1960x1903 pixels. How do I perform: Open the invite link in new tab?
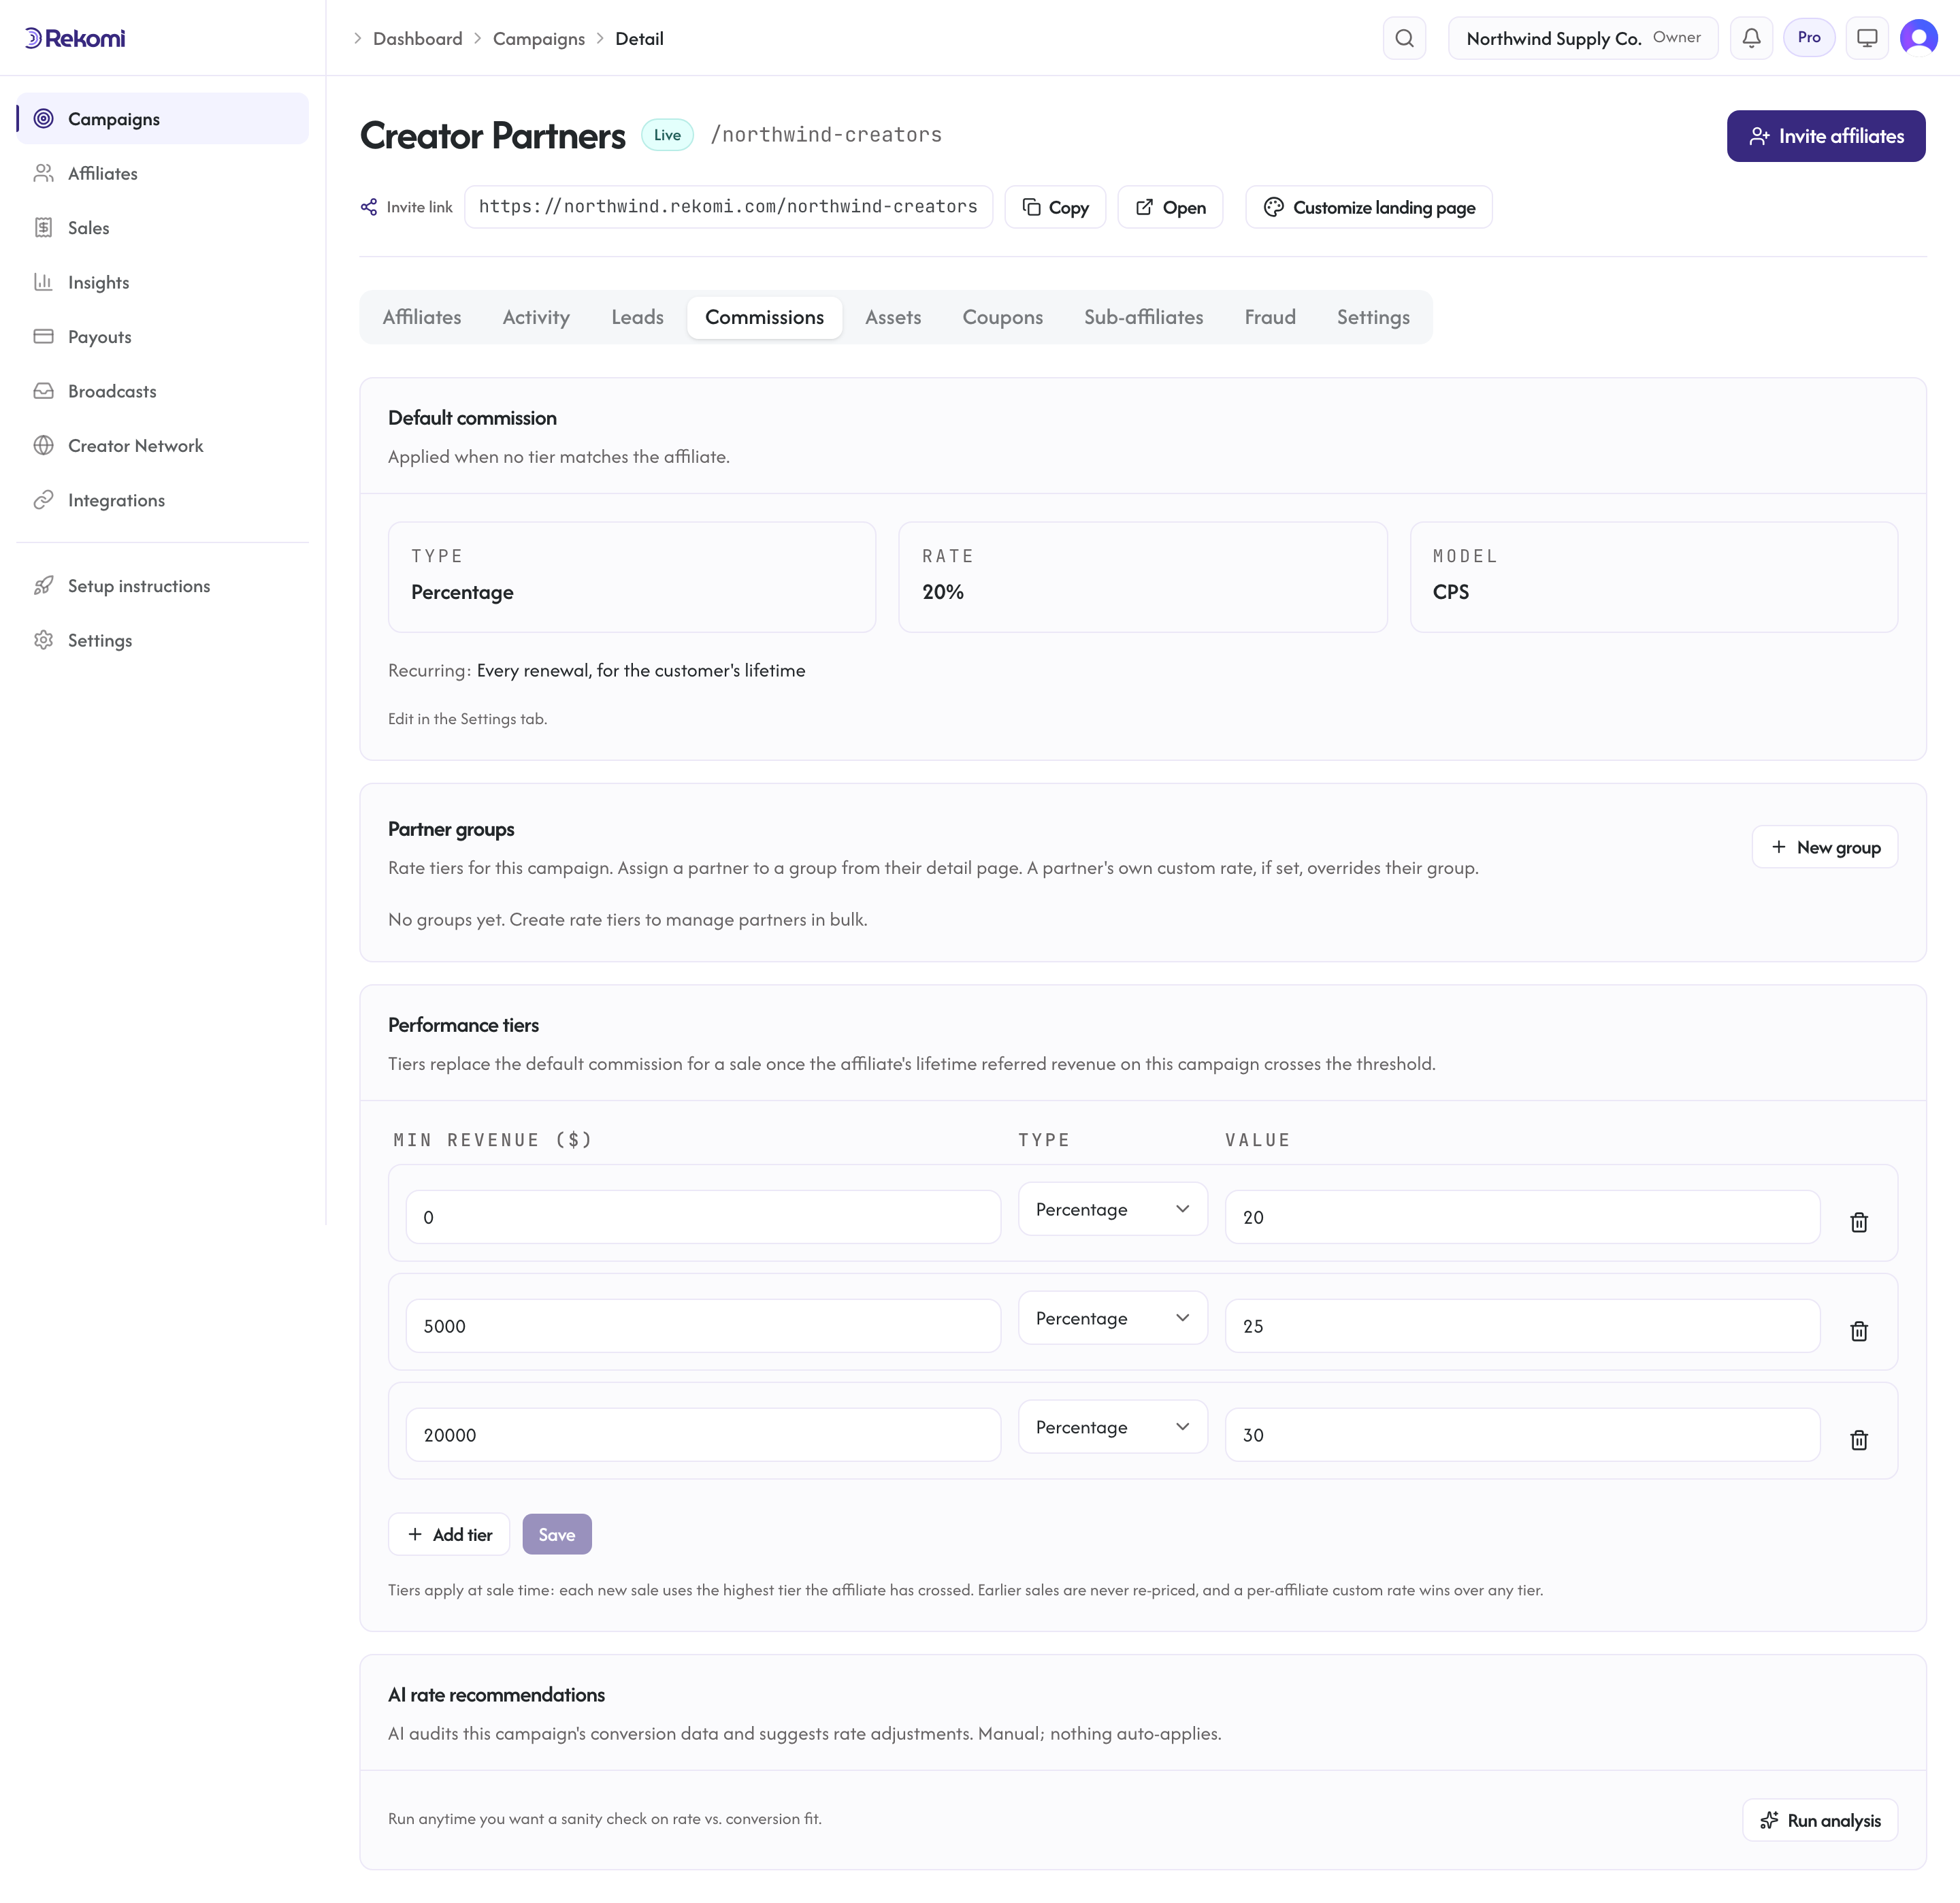[1170, 207]
